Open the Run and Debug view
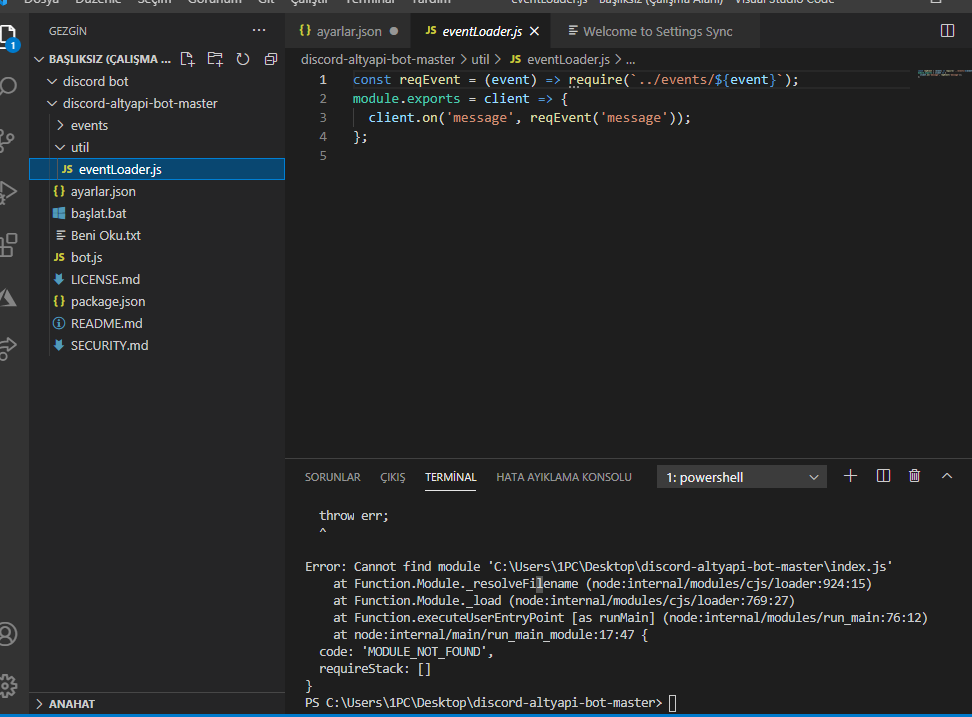 pyautogui.click(x=9, y=191)
